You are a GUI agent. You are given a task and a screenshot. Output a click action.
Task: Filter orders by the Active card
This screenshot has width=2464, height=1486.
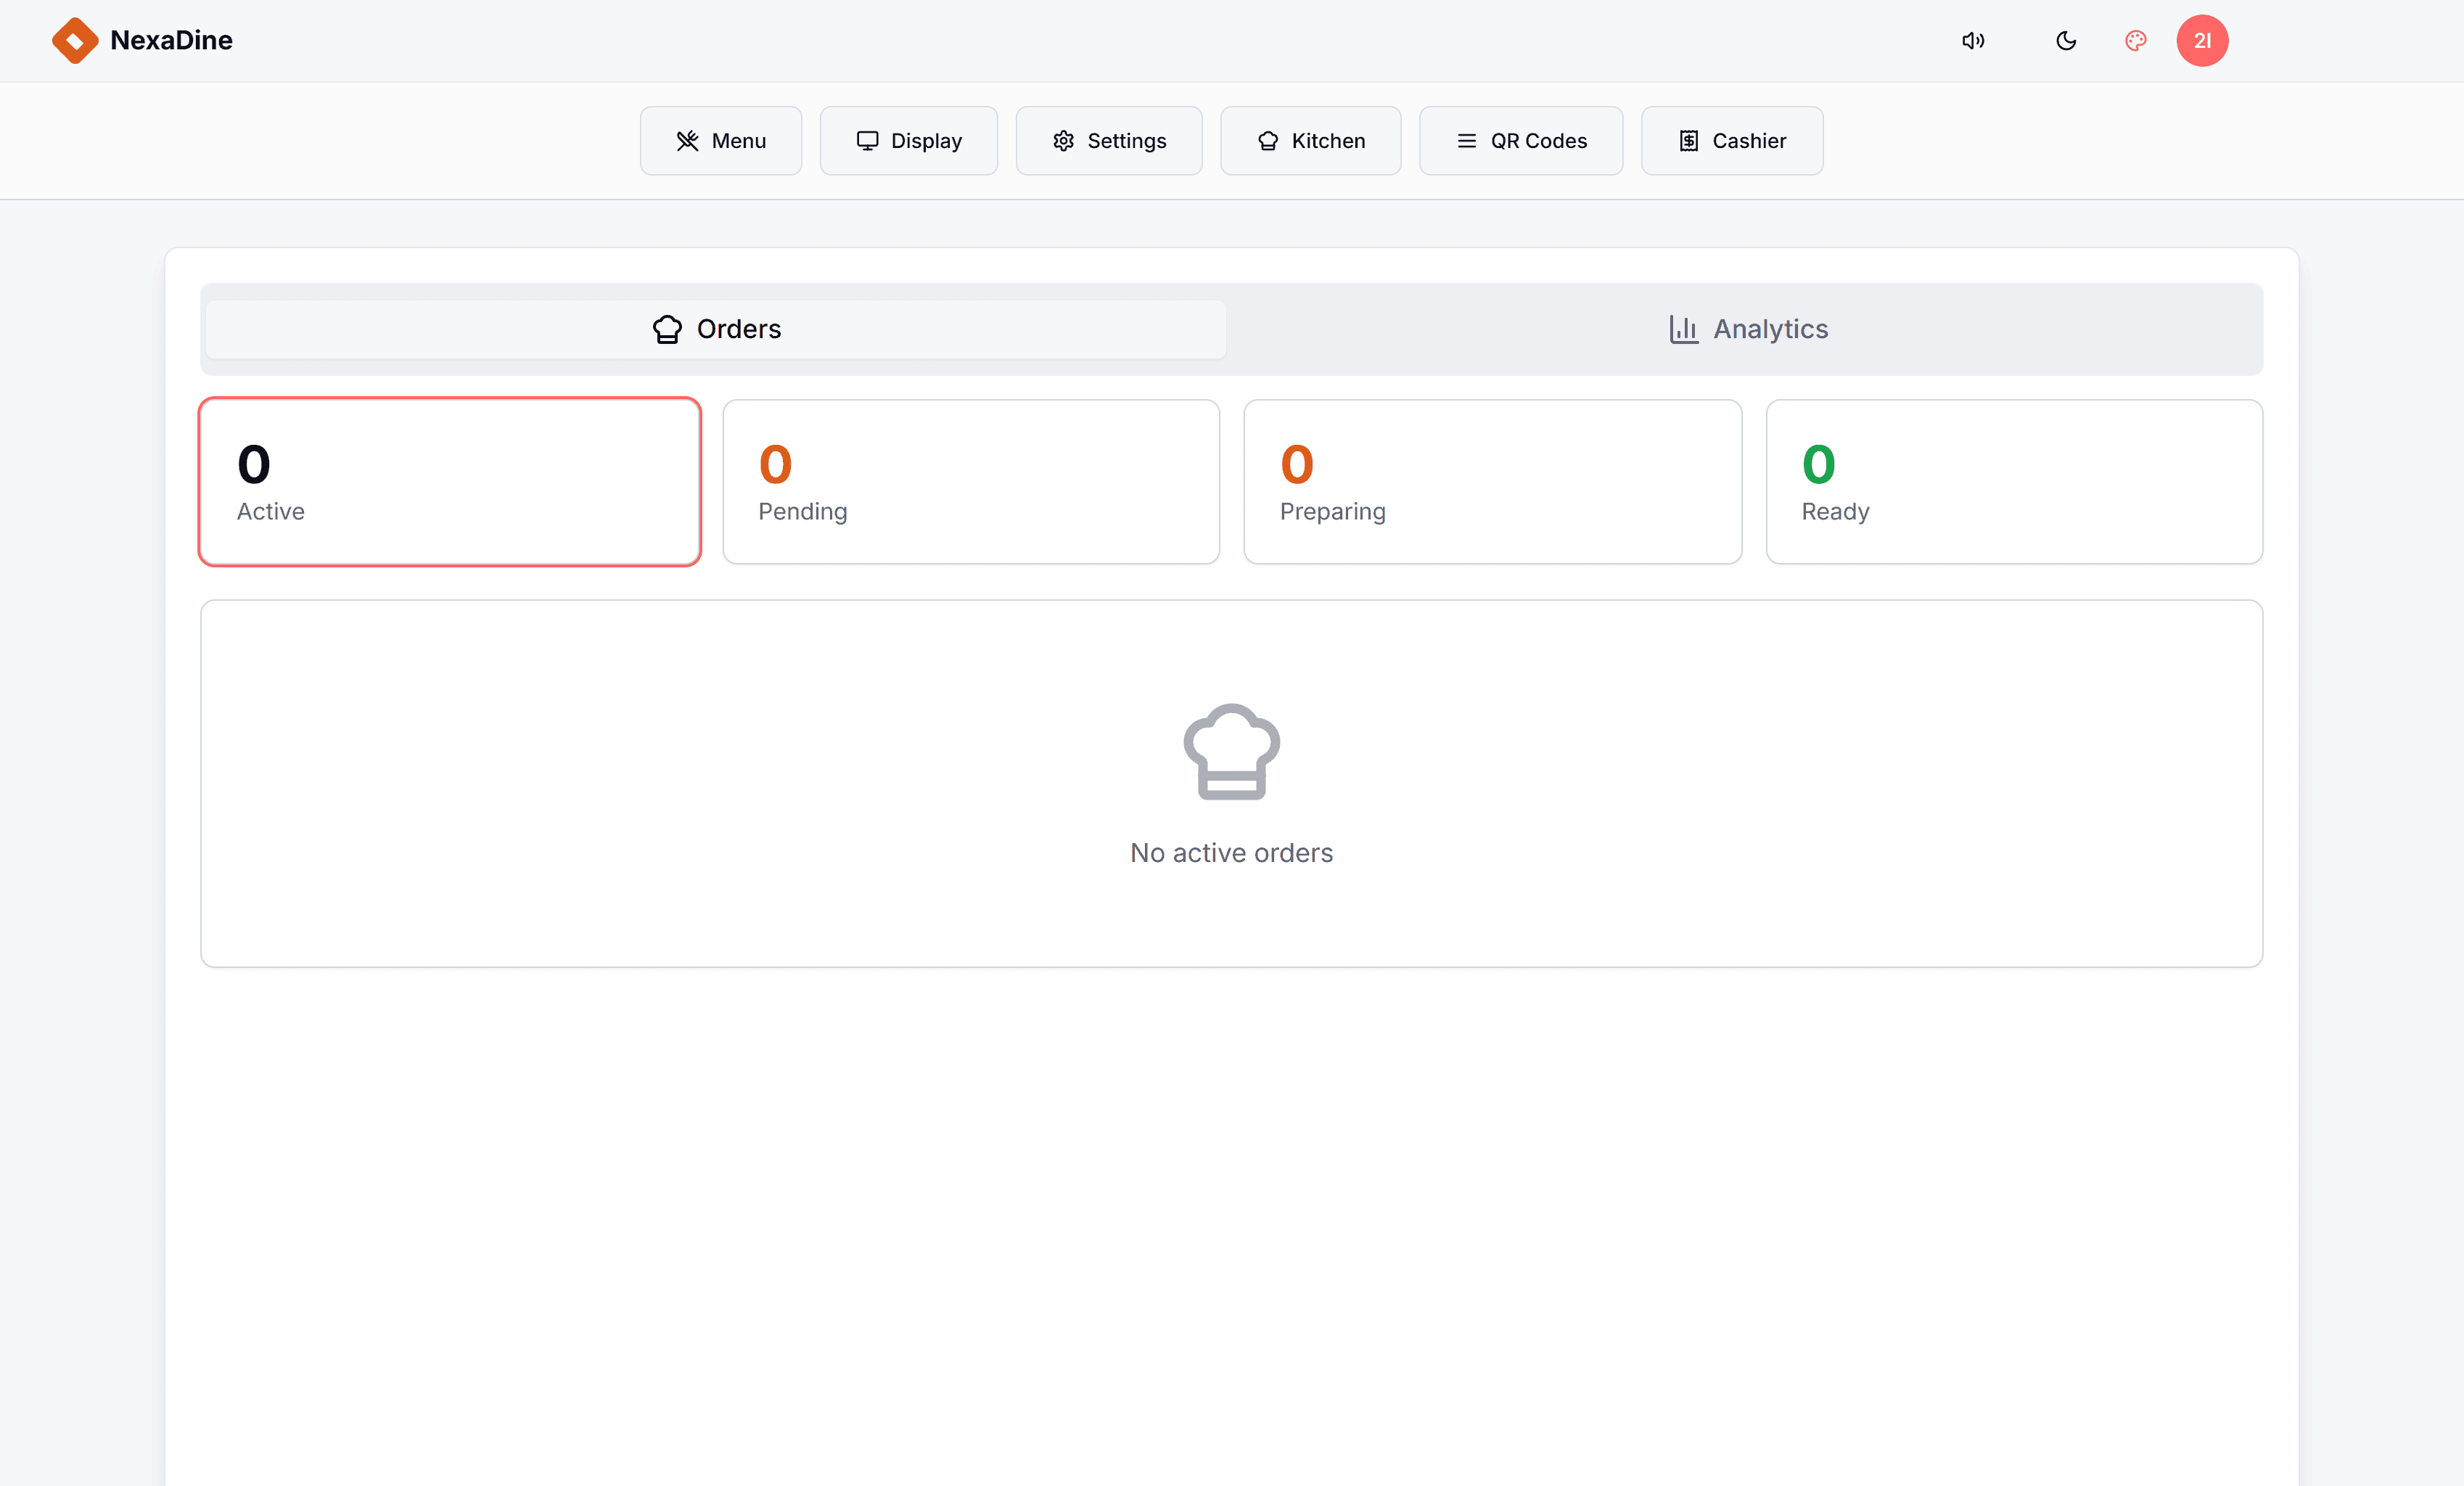(x=450, y=482)
